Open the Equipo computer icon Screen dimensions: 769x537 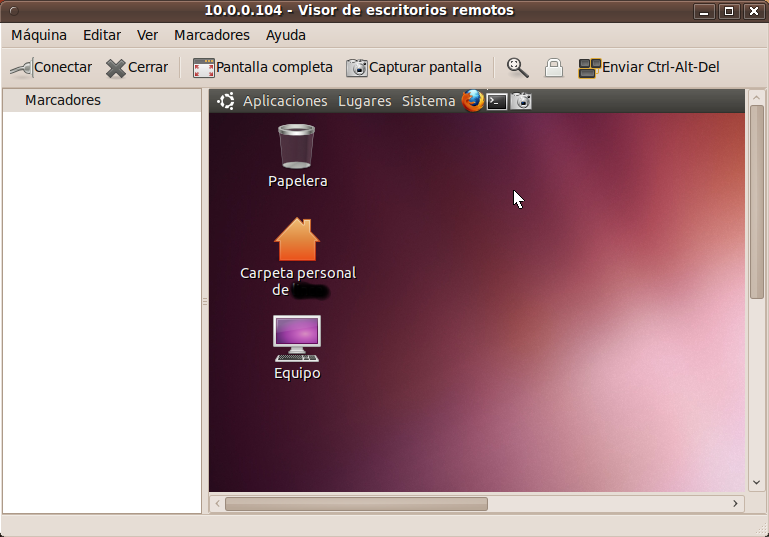[x=297, y=339]
